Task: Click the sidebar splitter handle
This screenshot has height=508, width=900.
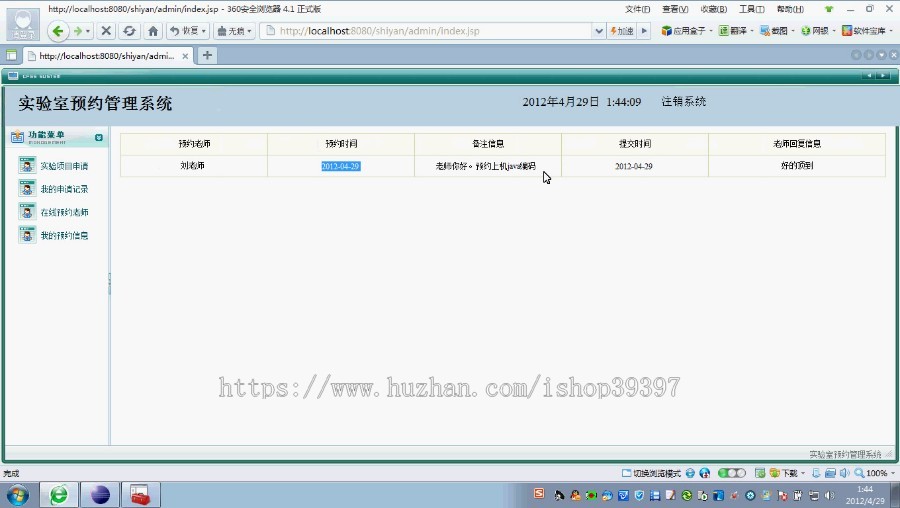Action: (109, 284)
